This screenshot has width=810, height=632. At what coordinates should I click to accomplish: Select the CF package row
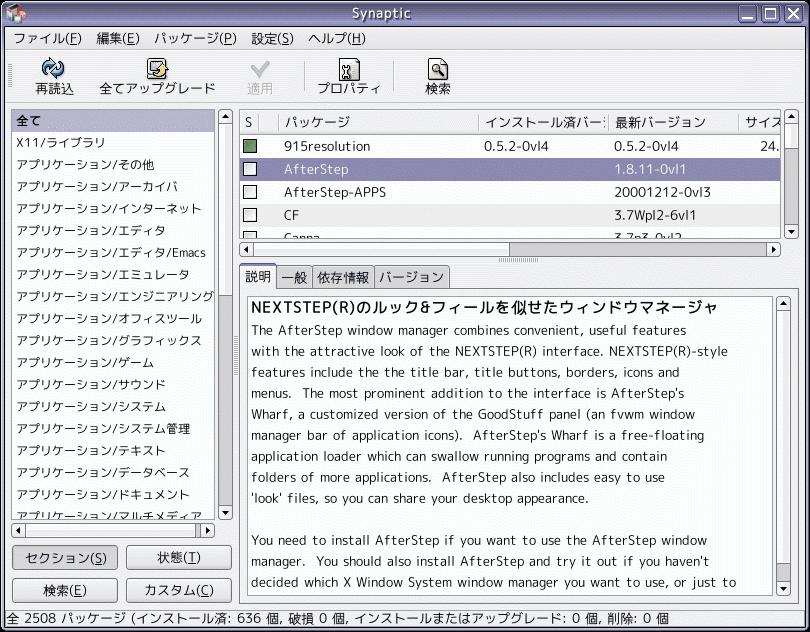click(x=510, y=215)
